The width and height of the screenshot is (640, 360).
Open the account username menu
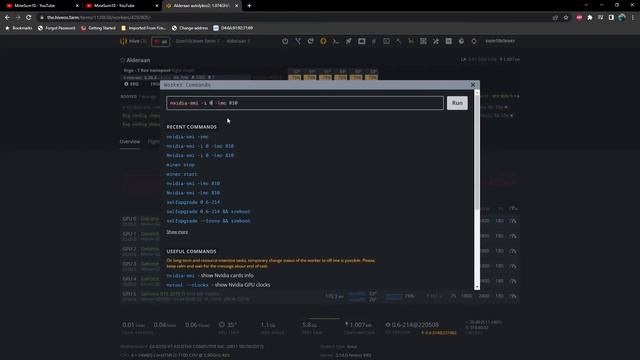500,41
